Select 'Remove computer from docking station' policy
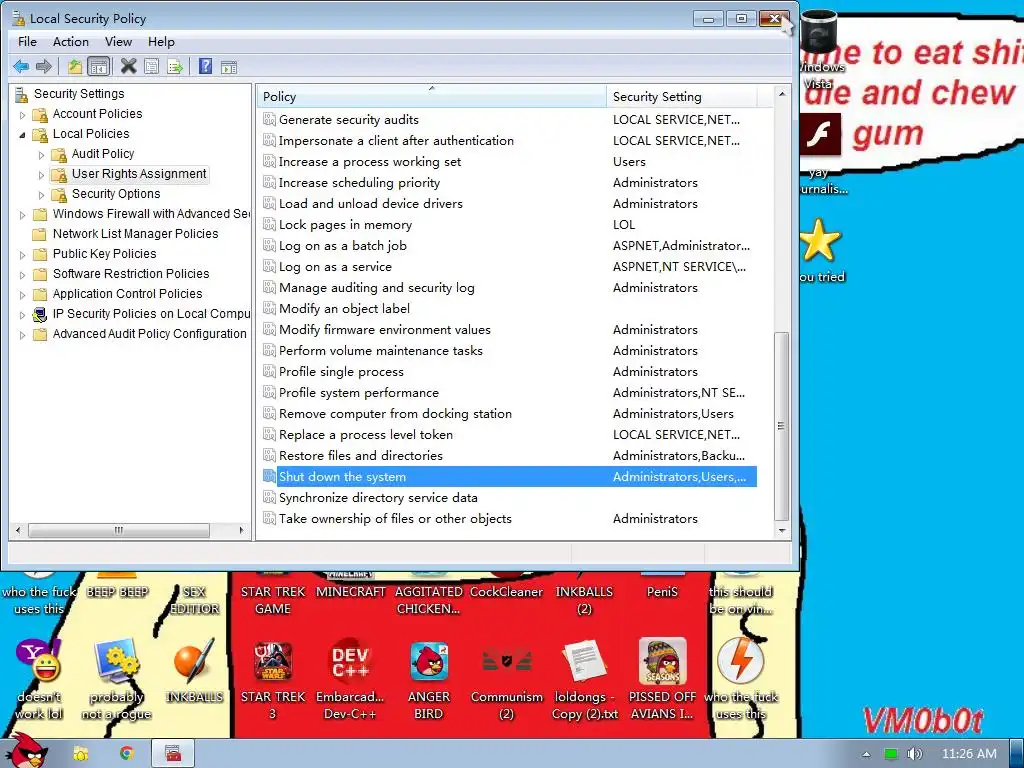Screen dimensions: 1024x768 click(x=395, y=414)
